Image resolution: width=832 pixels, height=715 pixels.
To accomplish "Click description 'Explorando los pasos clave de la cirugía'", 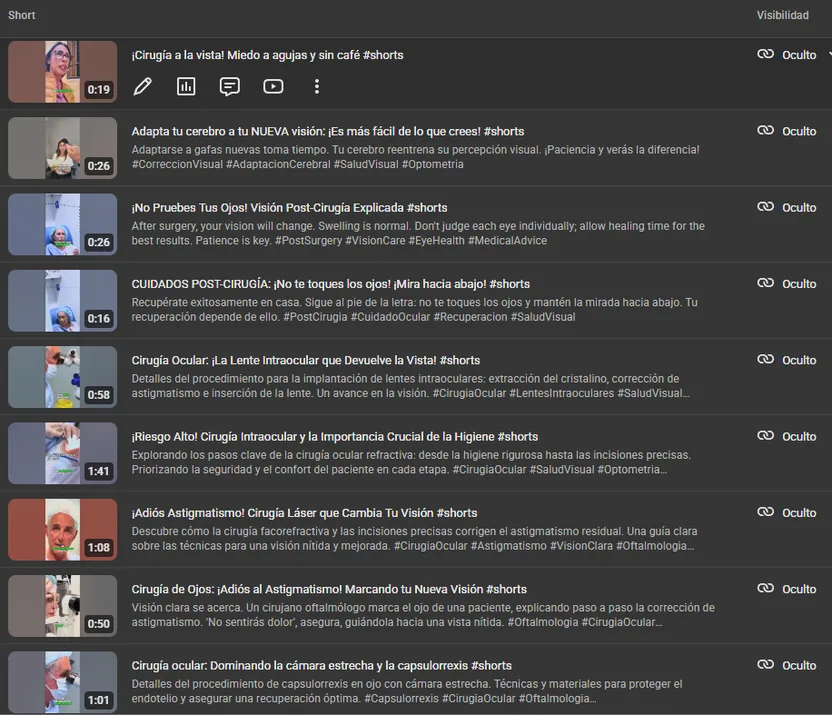I will pos(411,463).
